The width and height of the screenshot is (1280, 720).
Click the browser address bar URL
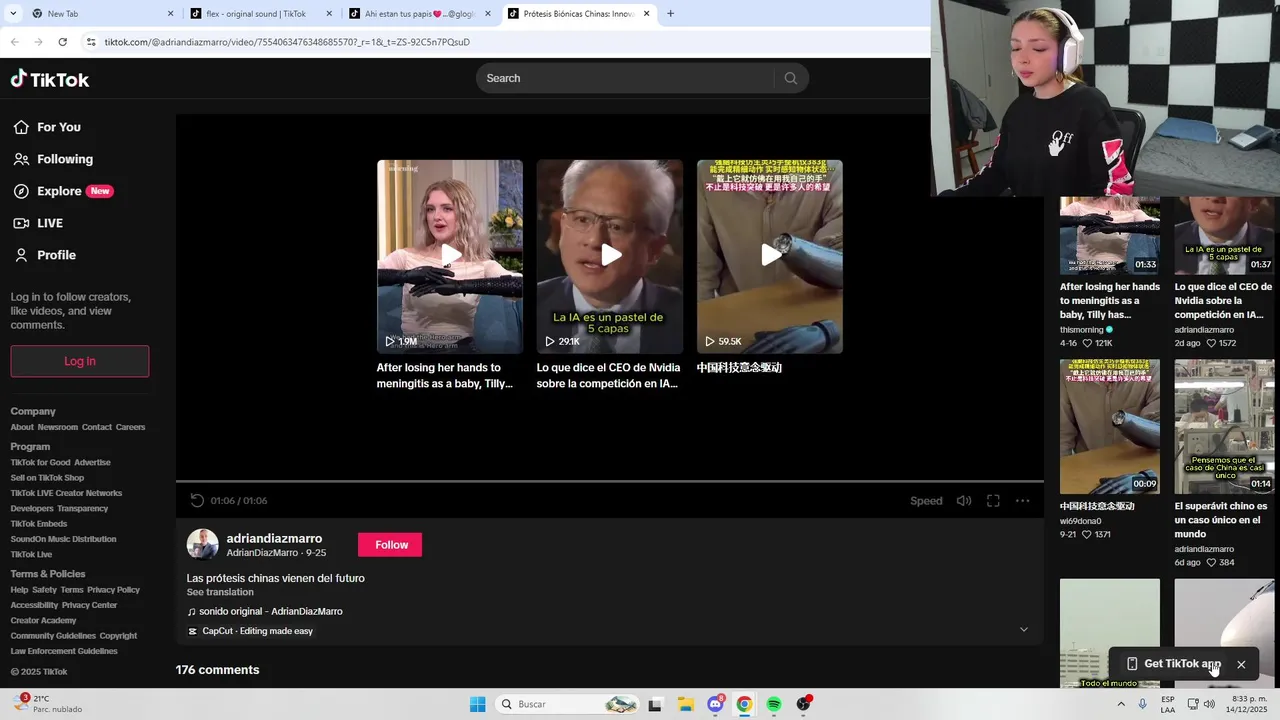[287, 42]
